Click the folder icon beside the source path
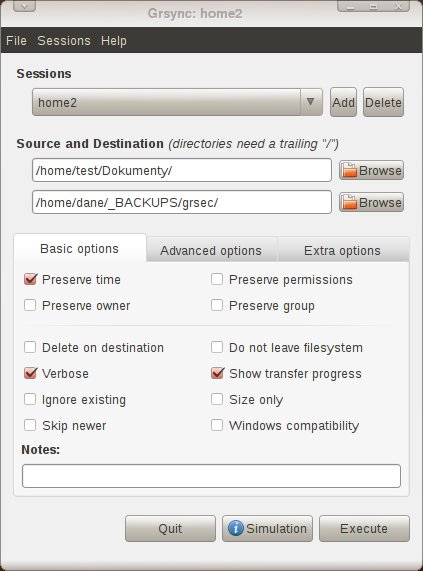 (349, 170)
